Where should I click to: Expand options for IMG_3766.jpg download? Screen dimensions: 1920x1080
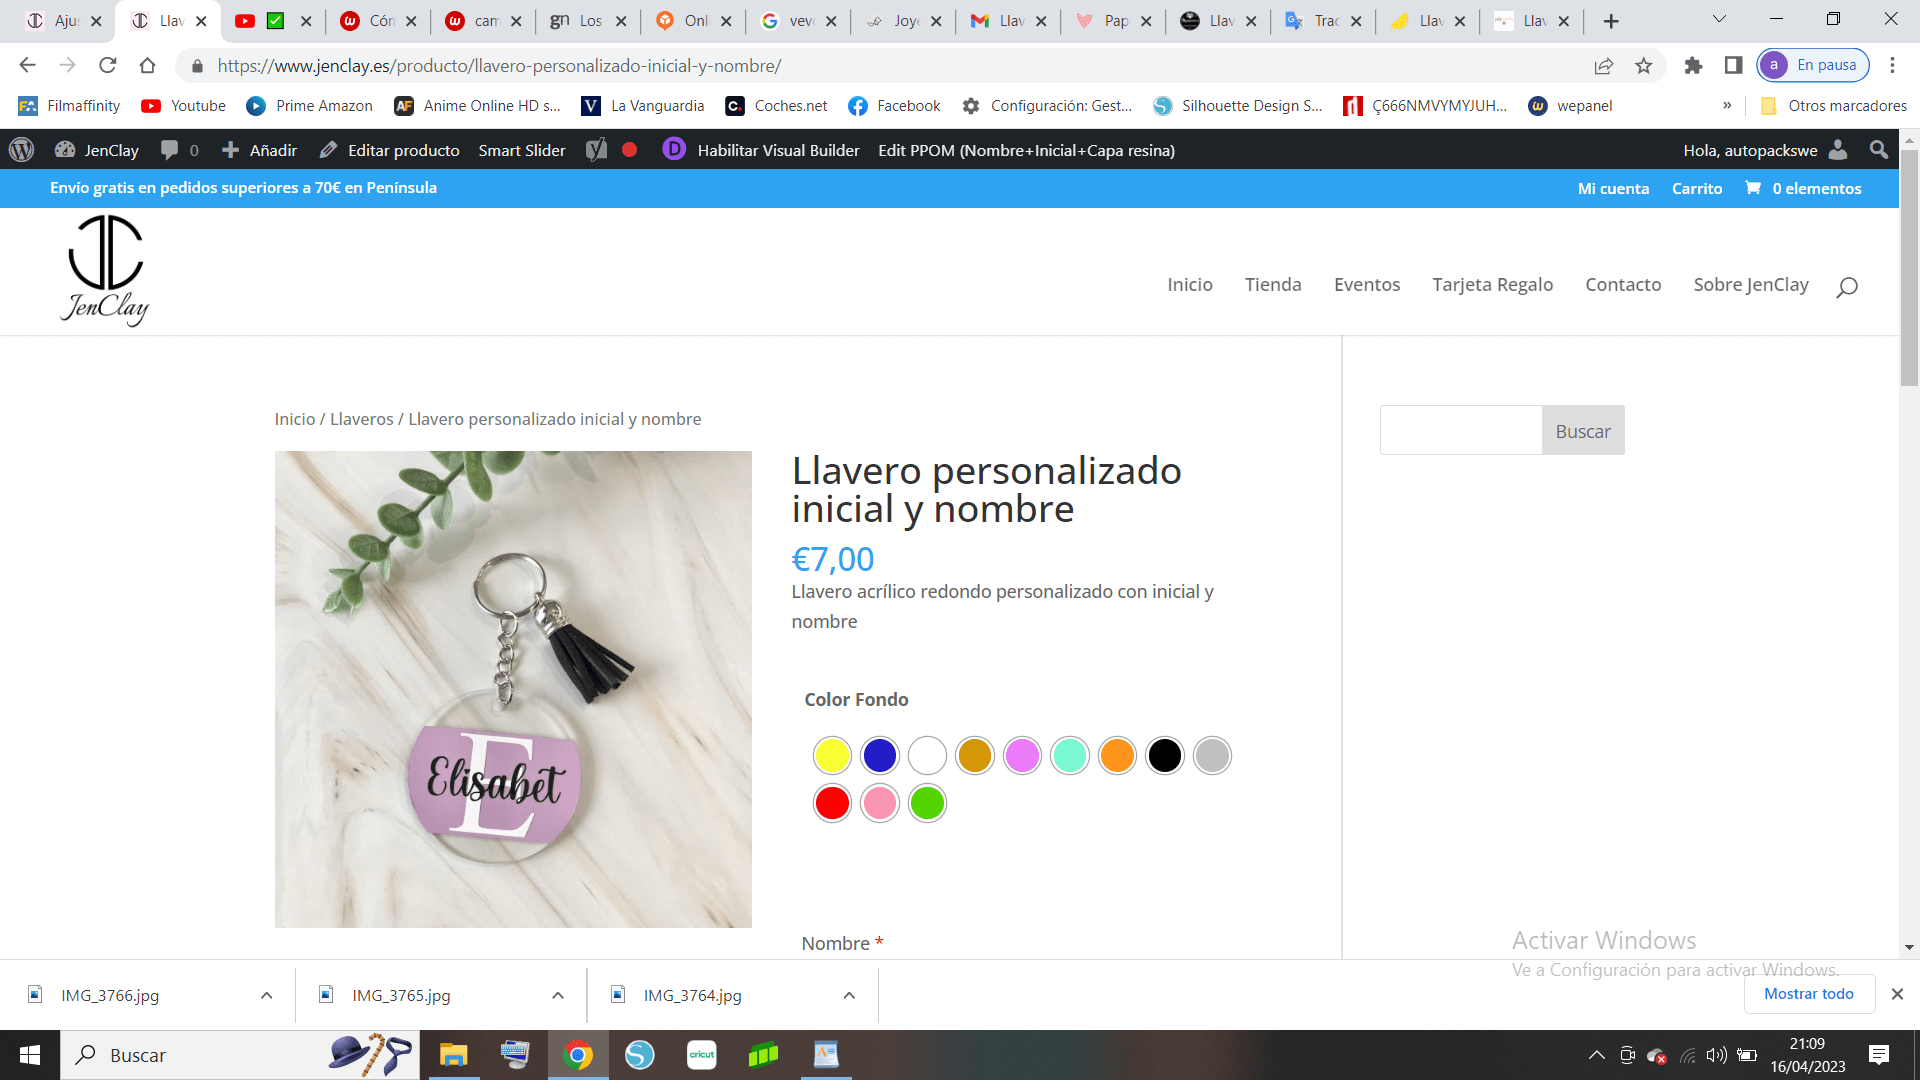click(266, 995)
